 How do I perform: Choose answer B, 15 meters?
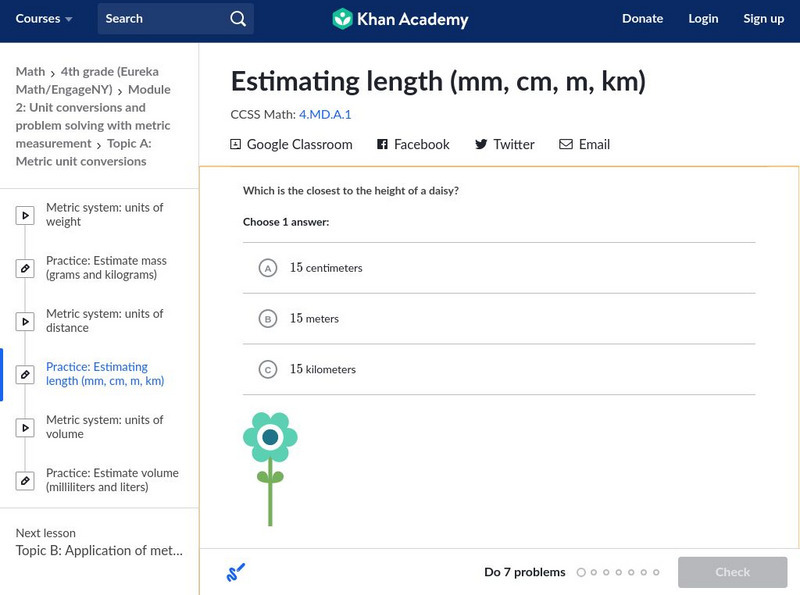267,319
